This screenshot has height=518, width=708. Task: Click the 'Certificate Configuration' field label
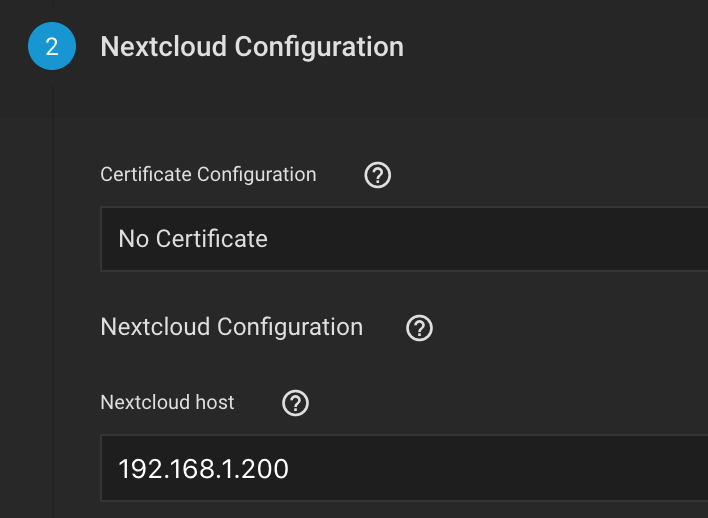click(x=208, y=175)
